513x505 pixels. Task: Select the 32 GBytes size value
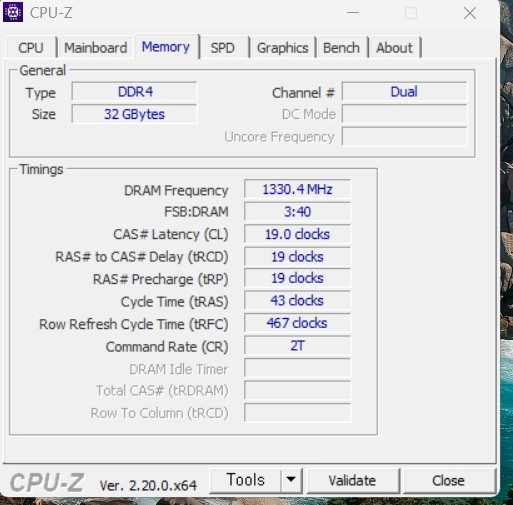pyautogui.click(x=134, y=114)
